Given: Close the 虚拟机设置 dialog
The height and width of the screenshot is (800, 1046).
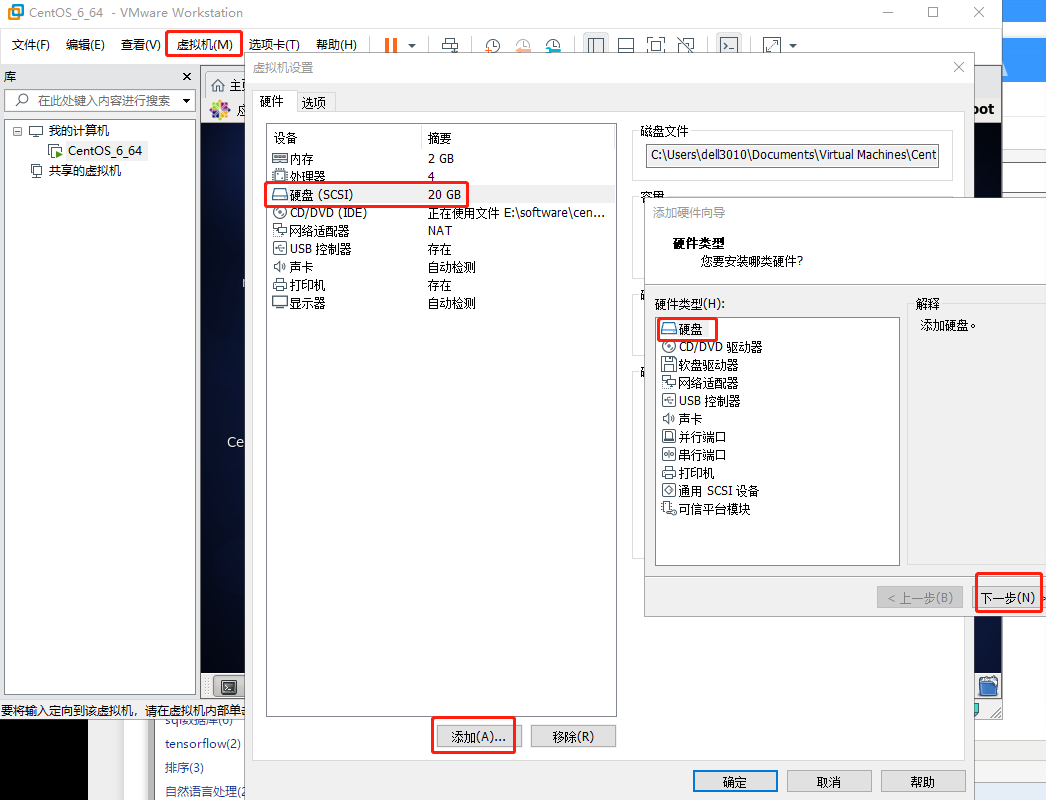Looking at the screenshot, I should 959,67.
